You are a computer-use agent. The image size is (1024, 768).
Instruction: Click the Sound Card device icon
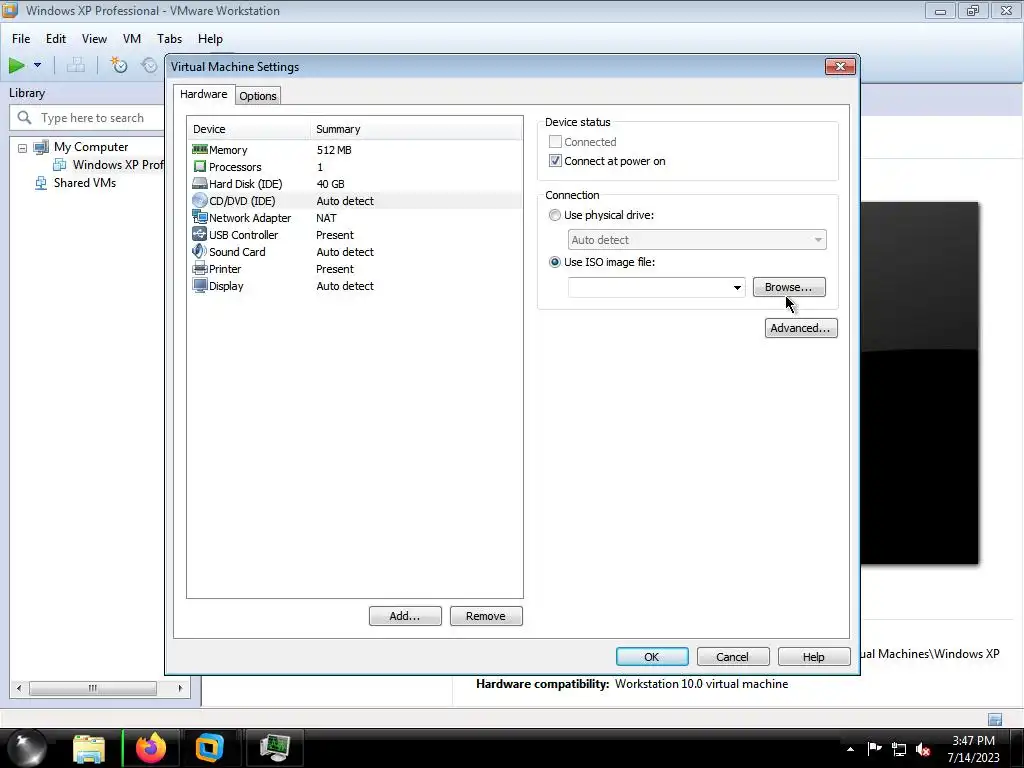pos(200,251)
